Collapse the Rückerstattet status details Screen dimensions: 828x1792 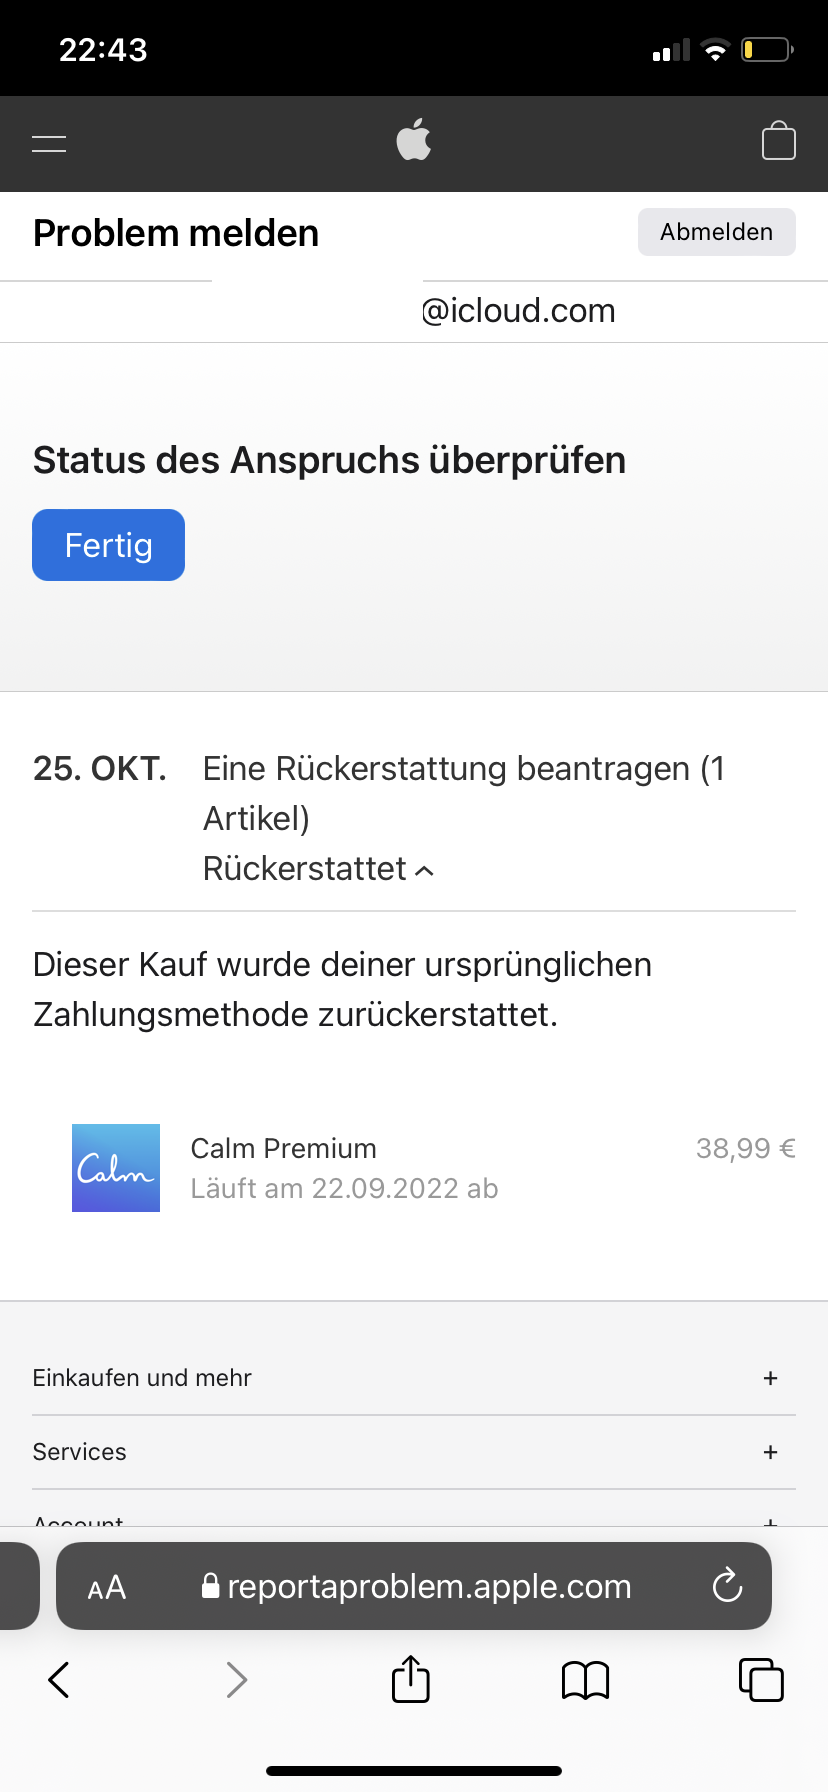coord(319,869)
